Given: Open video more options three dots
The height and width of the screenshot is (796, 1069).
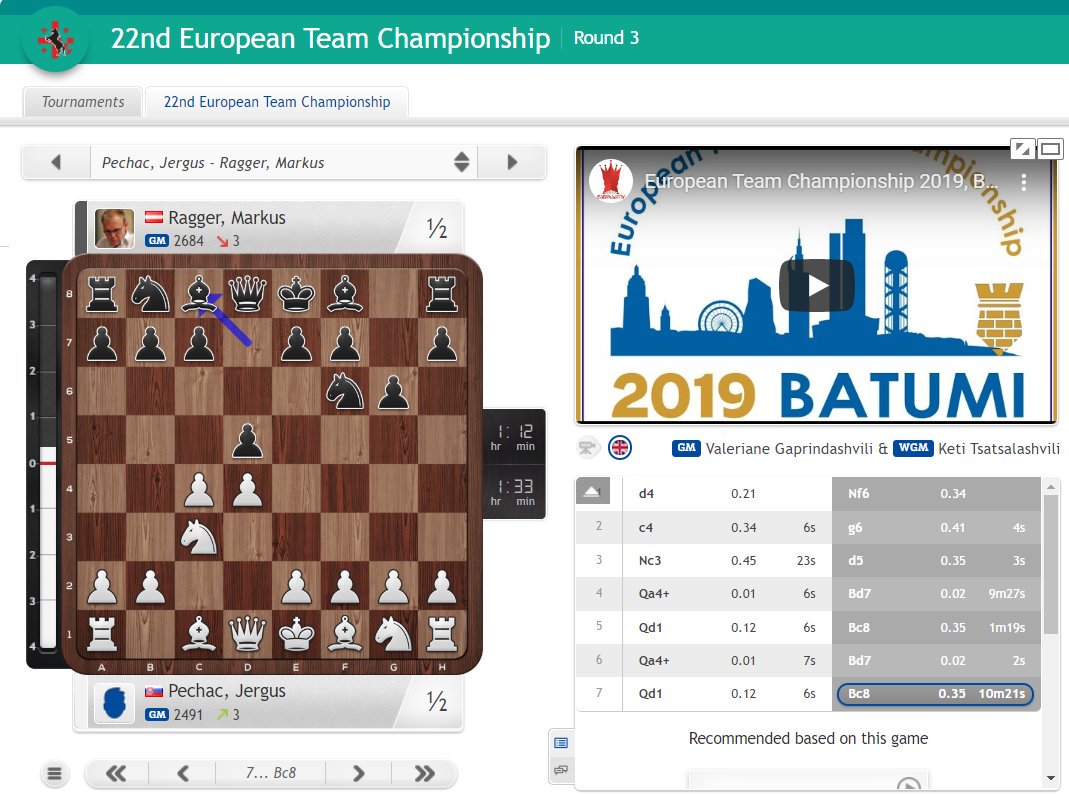Looking at the screenshot, I should tap(1023, 181).
